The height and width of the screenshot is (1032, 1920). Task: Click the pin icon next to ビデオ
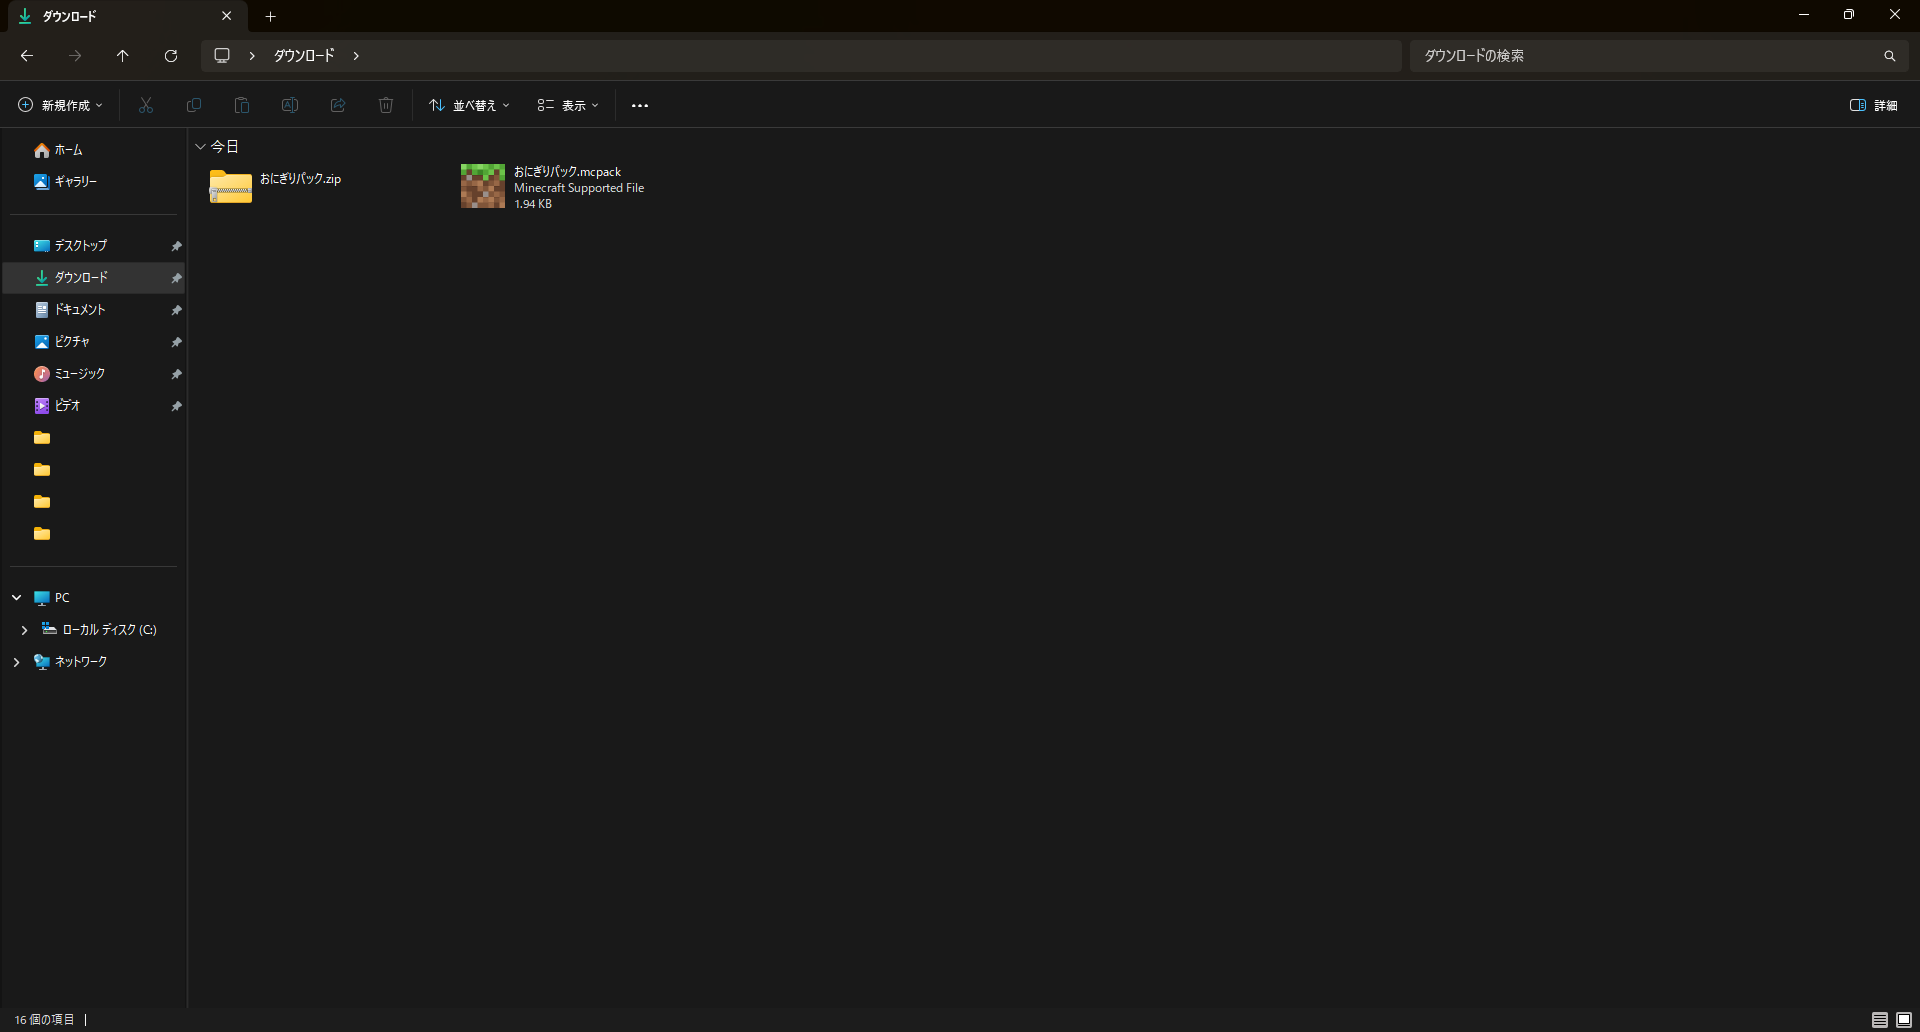click(176, 406)
